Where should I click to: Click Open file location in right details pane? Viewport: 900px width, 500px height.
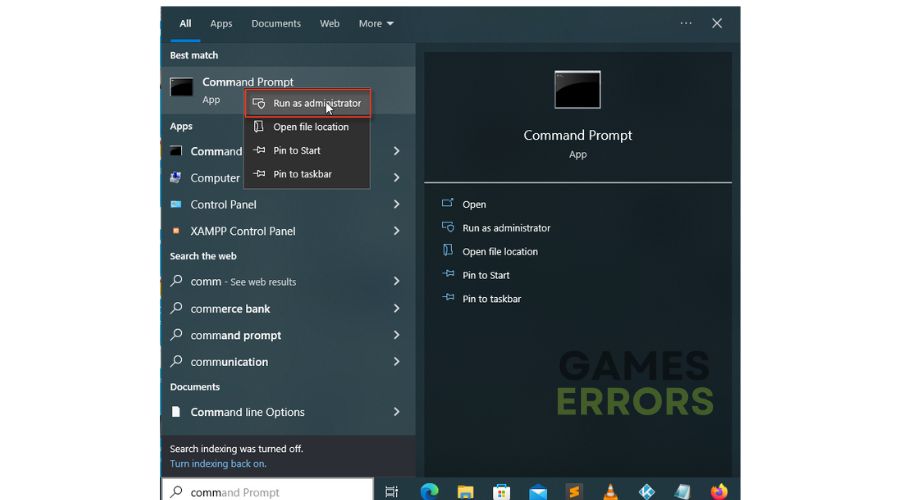500,251
